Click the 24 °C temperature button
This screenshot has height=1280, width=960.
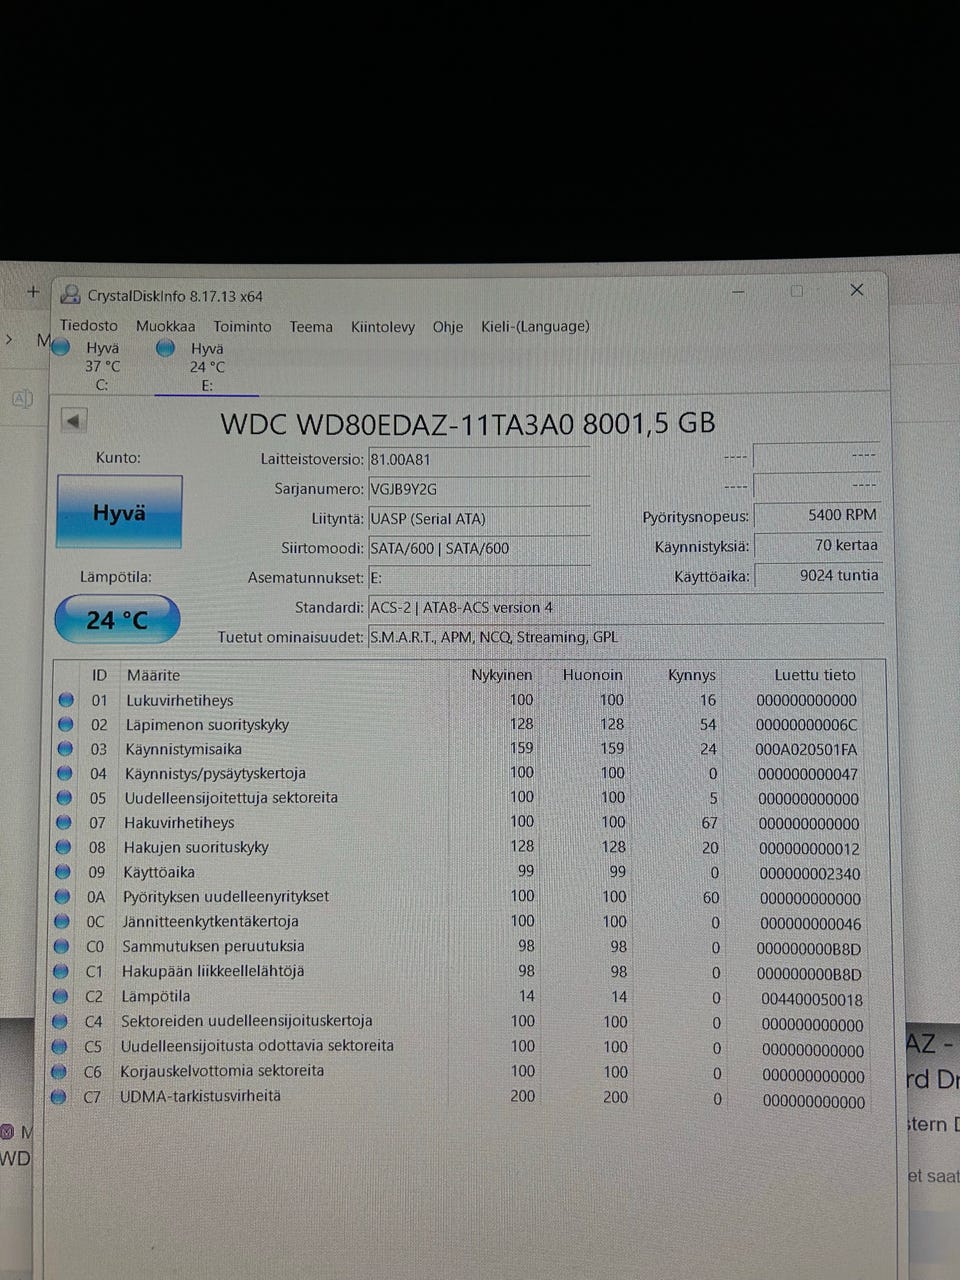click(x=117, y=620)
